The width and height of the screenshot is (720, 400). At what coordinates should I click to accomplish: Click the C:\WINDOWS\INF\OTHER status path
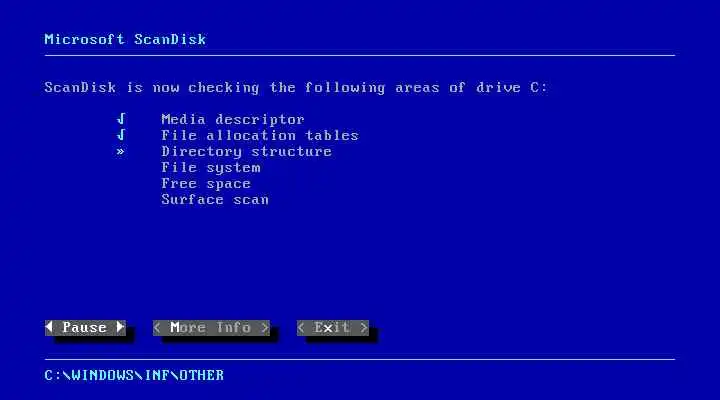tap(134, 376)
